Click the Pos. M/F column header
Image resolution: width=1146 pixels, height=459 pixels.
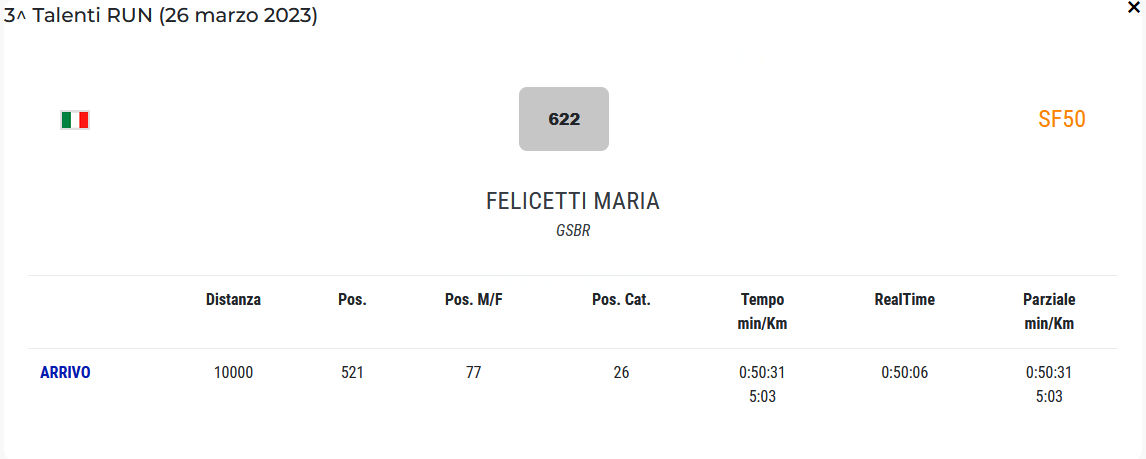[x=473, y=299]
